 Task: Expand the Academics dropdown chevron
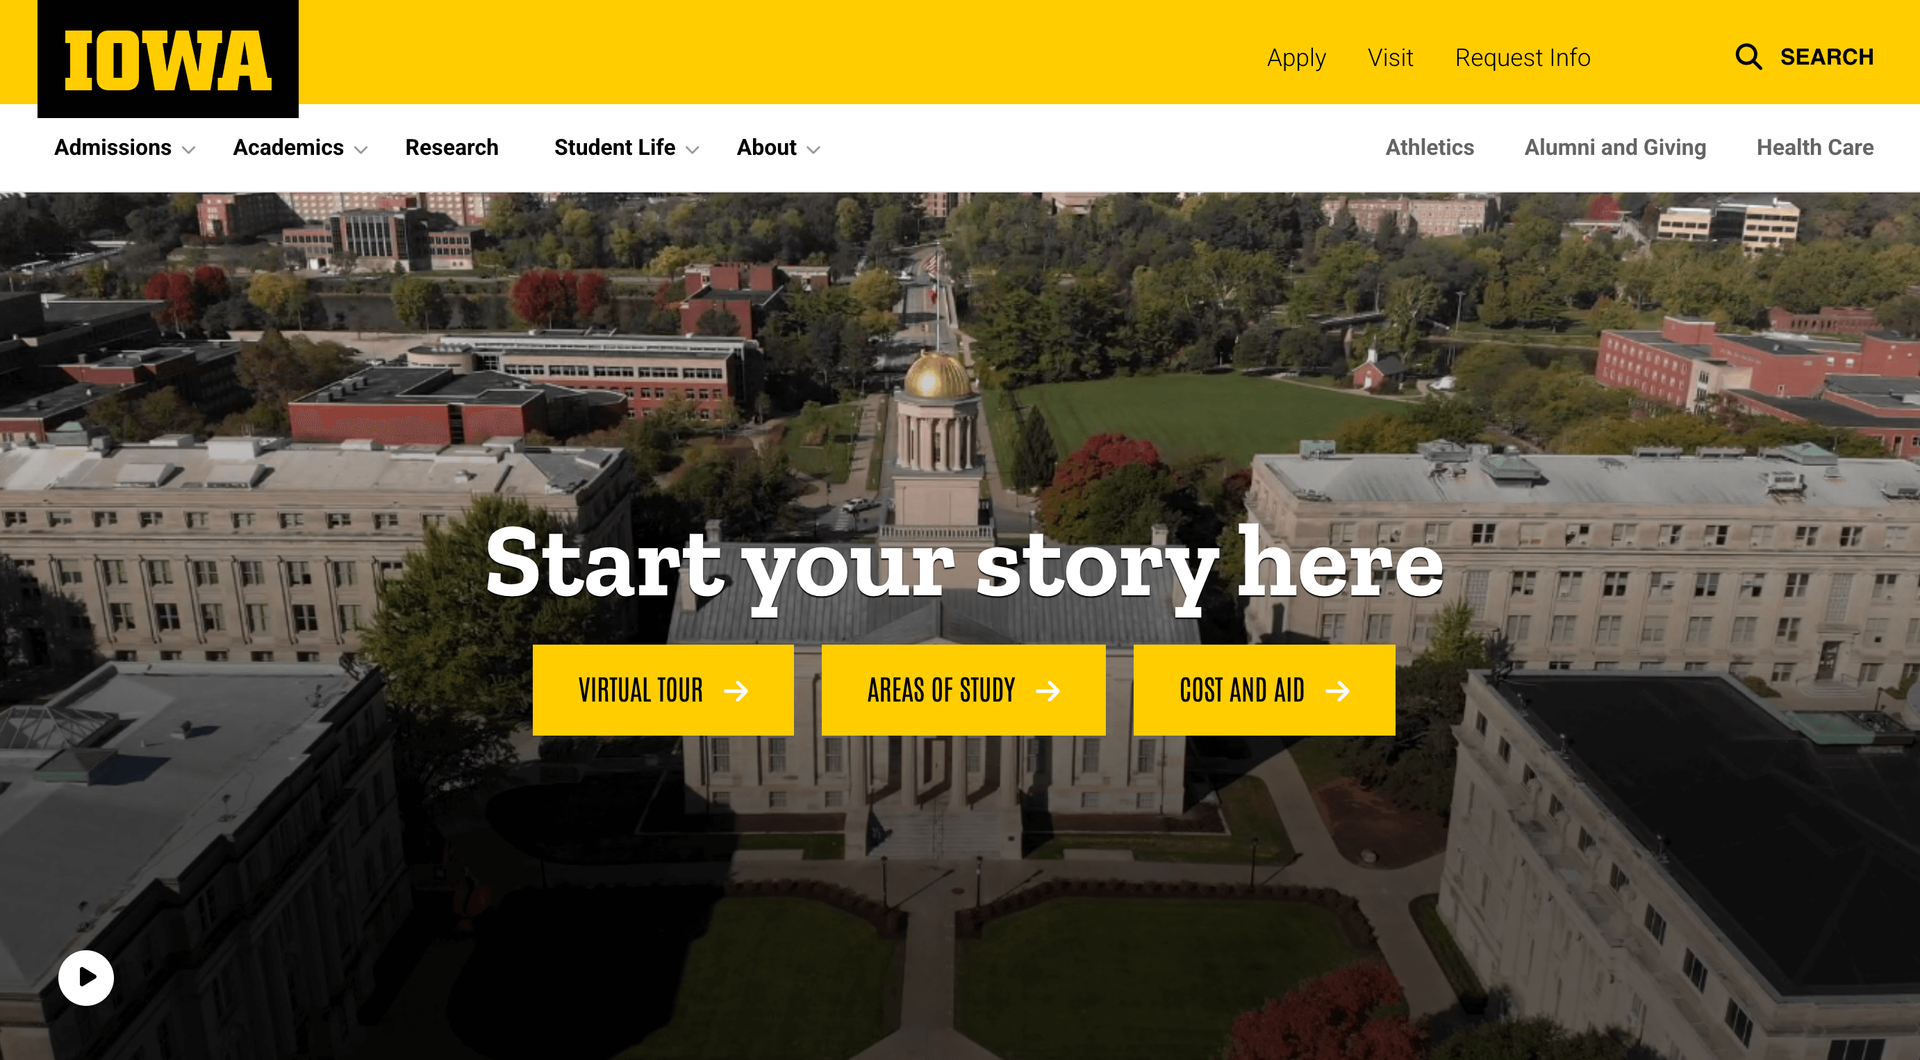[361, 150]
